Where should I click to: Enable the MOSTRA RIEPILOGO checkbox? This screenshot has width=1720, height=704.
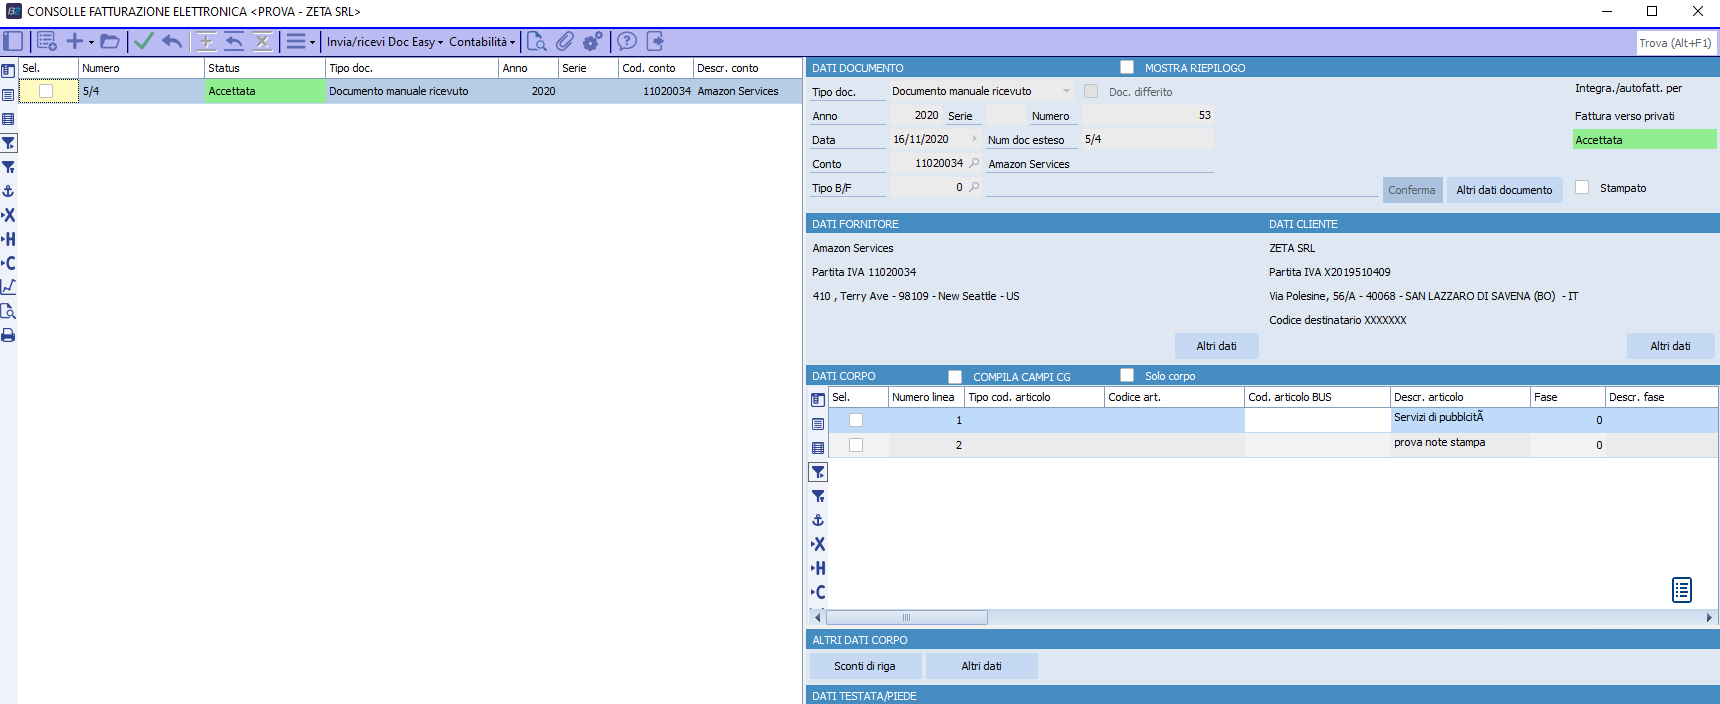1127,67
